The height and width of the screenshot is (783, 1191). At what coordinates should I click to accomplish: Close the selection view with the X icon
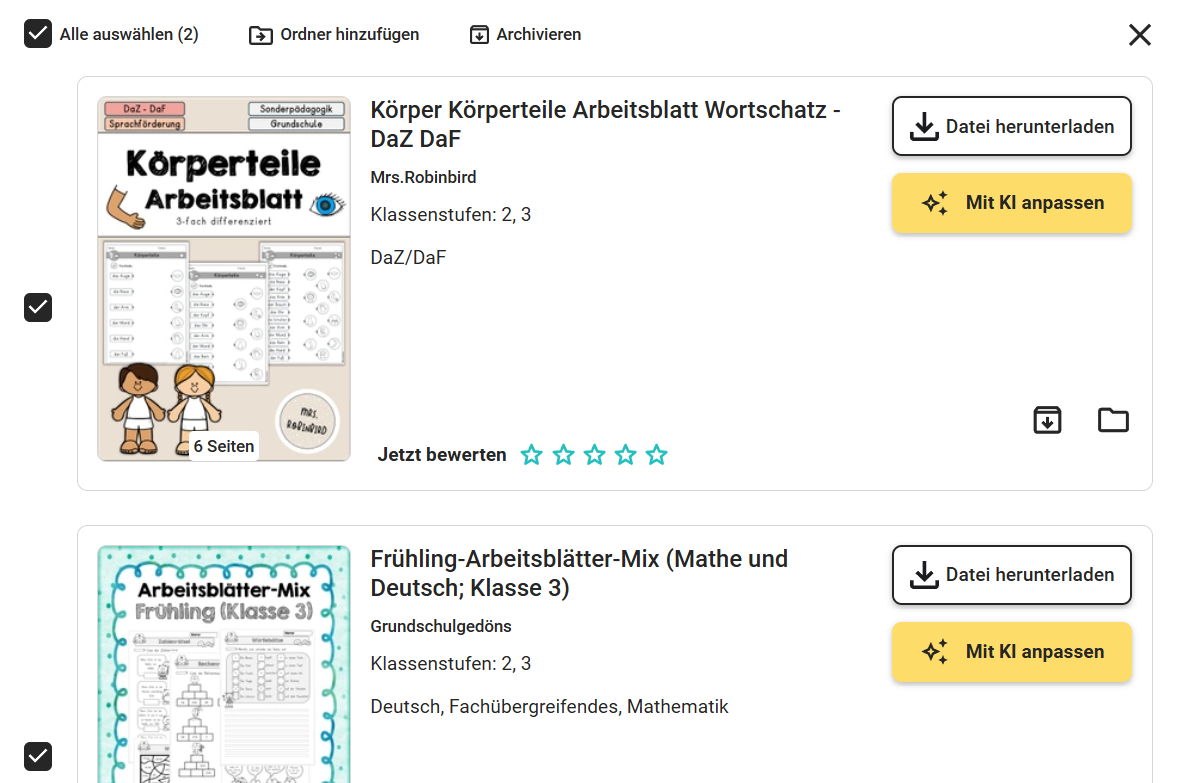point(1140,35)
